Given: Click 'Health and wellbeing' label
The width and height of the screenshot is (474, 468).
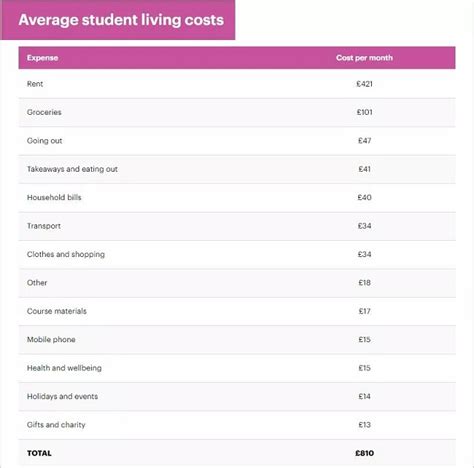Looking at the screenshot, I should tap(64, 368).
